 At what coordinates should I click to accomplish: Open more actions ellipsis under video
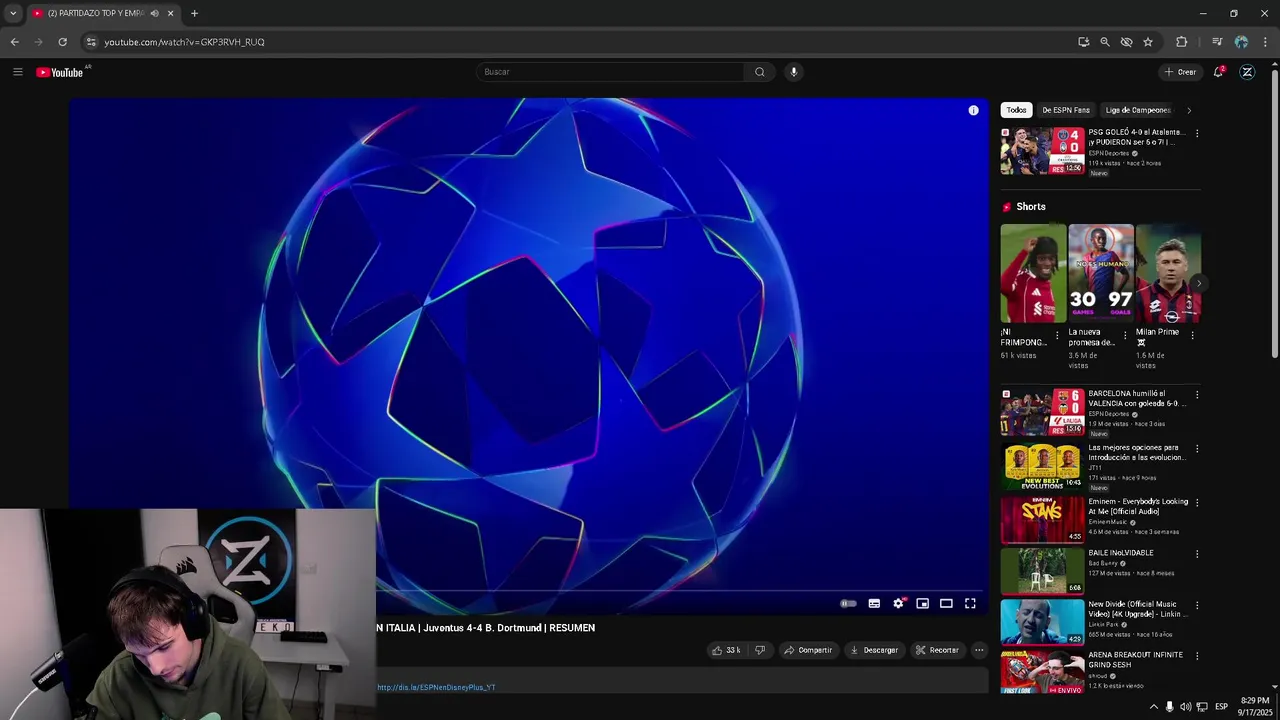pyautogui.click(x=979, y=650)
